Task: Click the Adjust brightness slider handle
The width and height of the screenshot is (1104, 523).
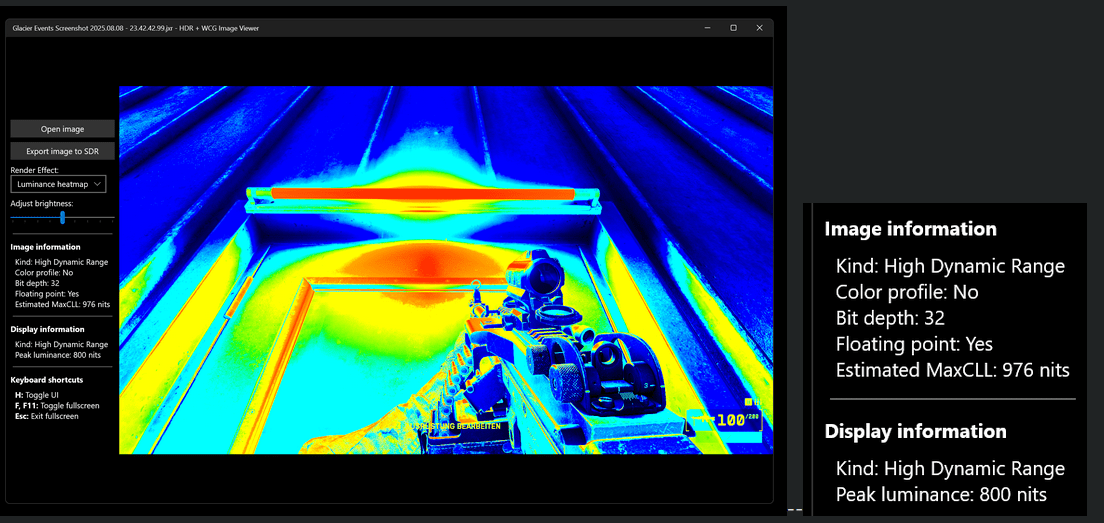Action: point(62,218)
